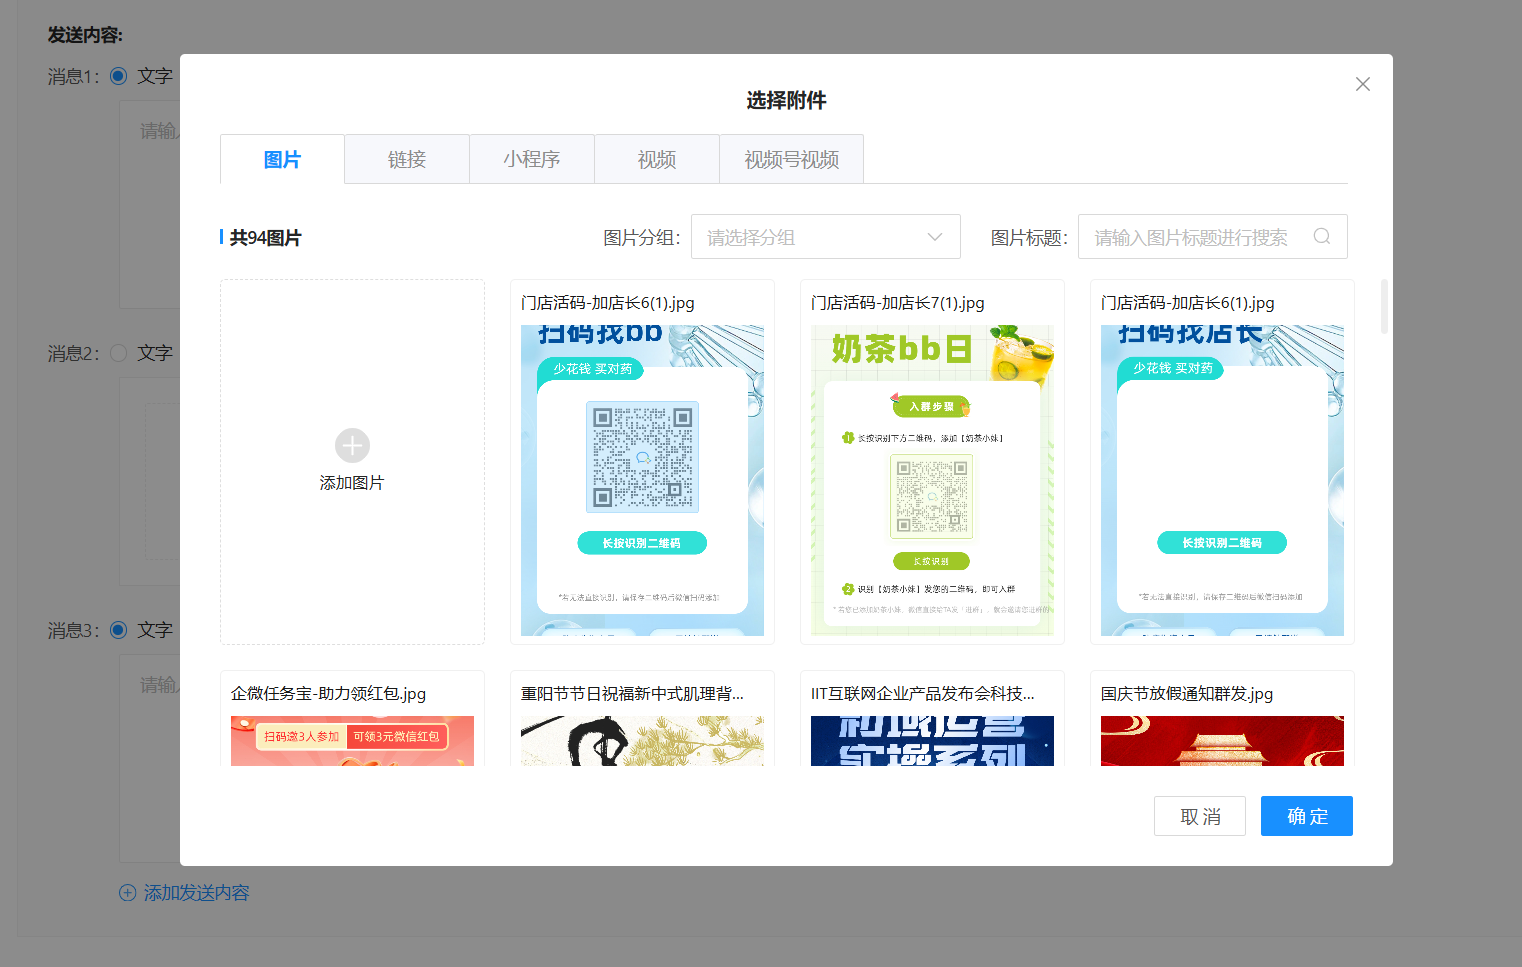Open the 图片分组 dropdown
This screenshot has width=1522, height=967.
click(826, 237)
